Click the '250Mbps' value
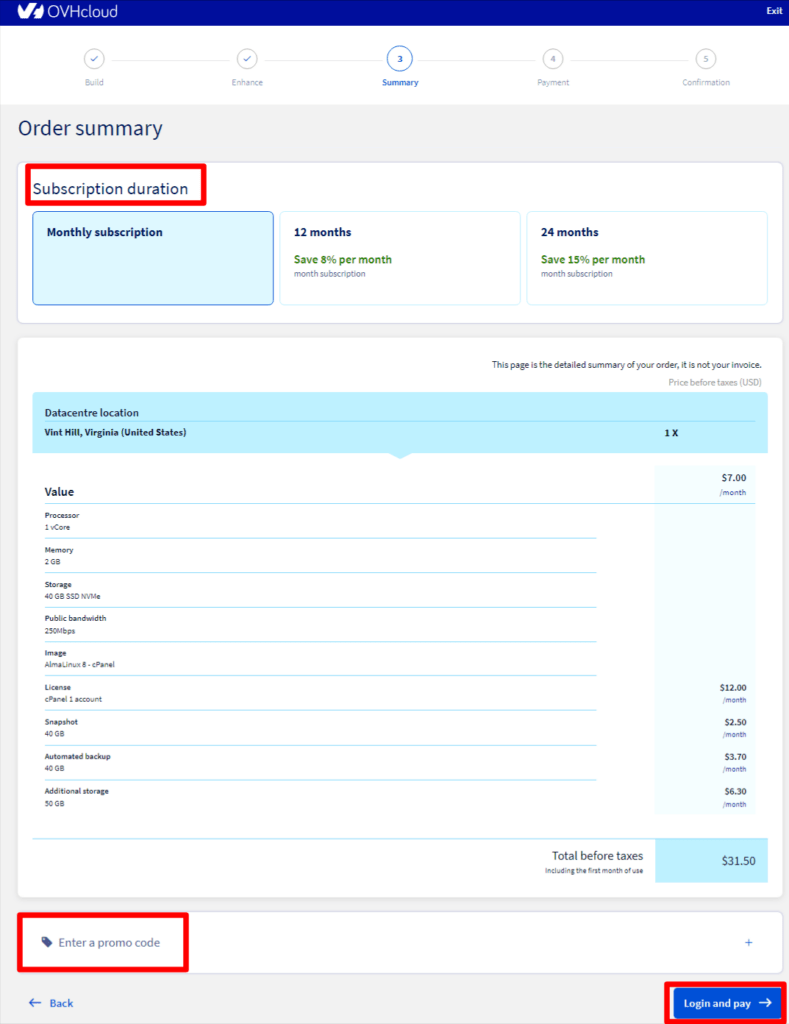Image resolution: width=789 pixels, height=1024 pixels. 59,631
